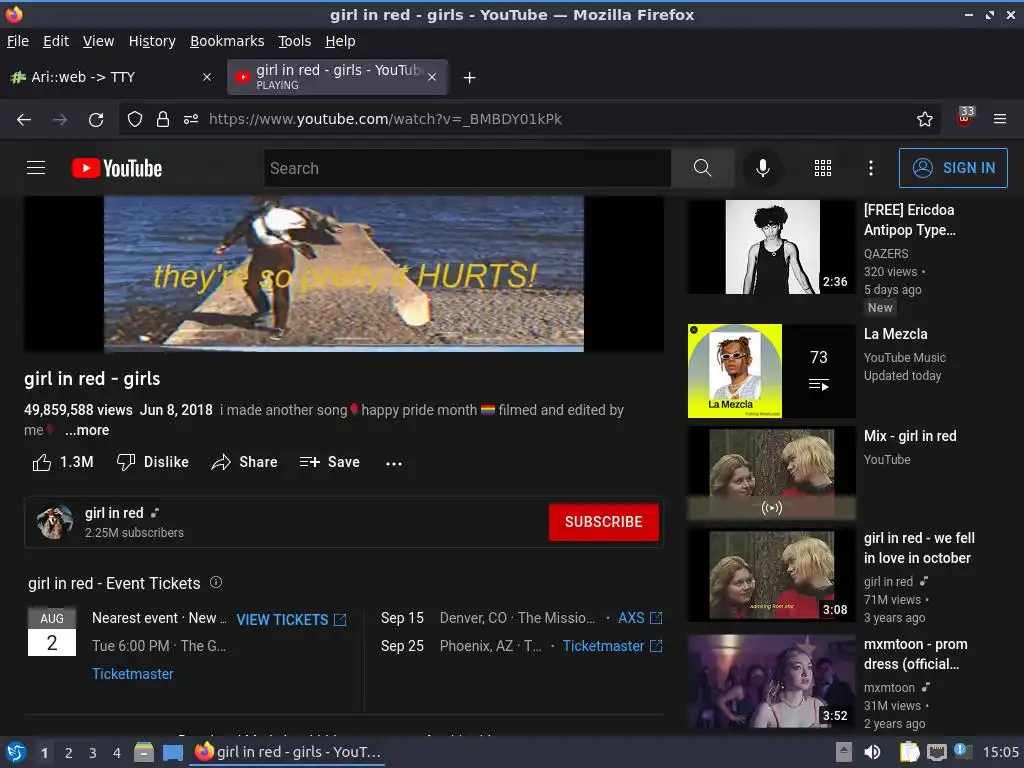Switch to workspace 4 in taskbar
This screenshot has width=1024, height=768.
116,753
